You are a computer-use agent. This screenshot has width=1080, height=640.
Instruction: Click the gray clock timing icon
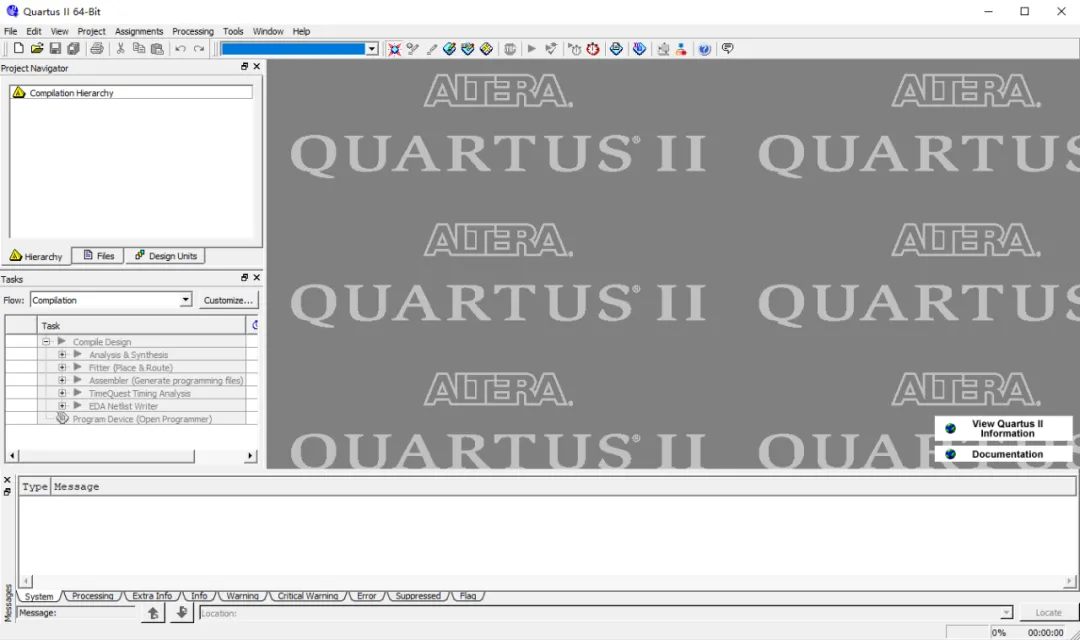(574, 48)
